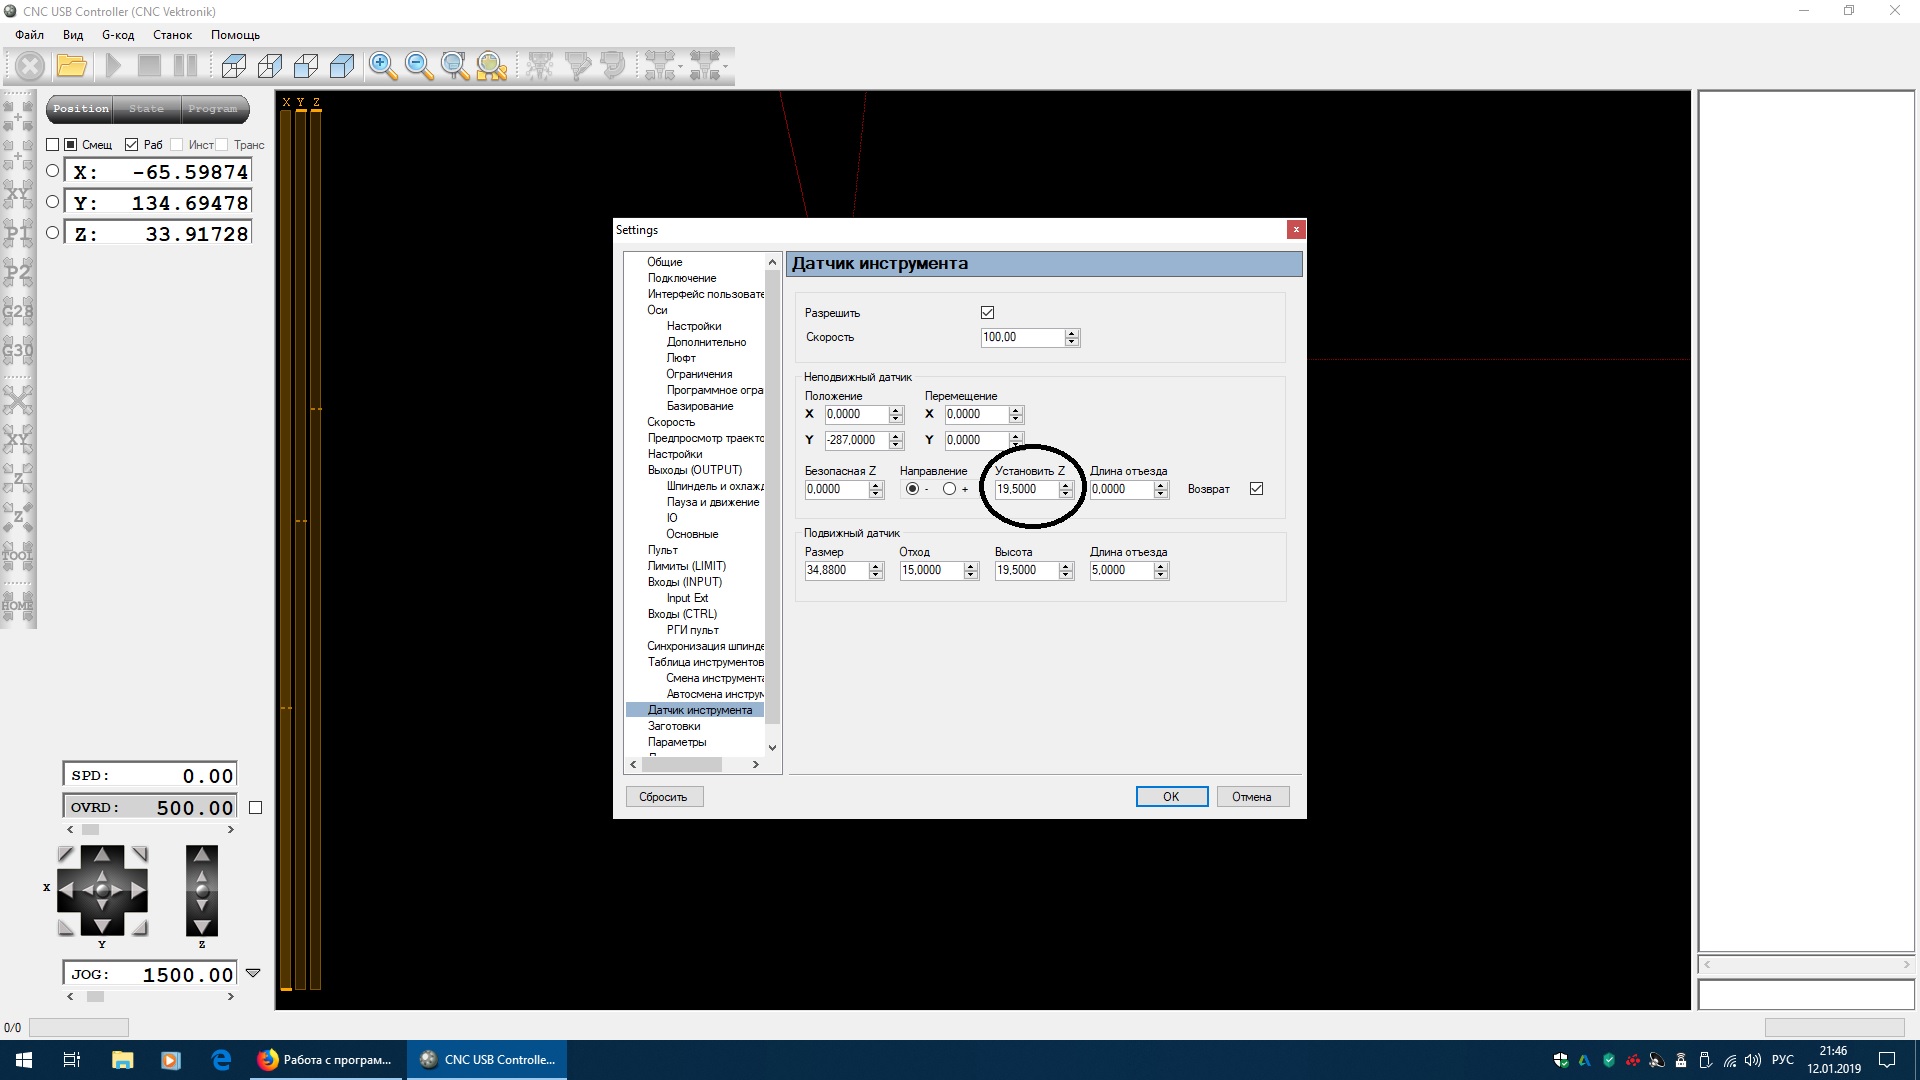Open the JOG speed dropdown arrow
Image resolution: width=1920 pixels, height=1080 pixels.
(253, 973)
